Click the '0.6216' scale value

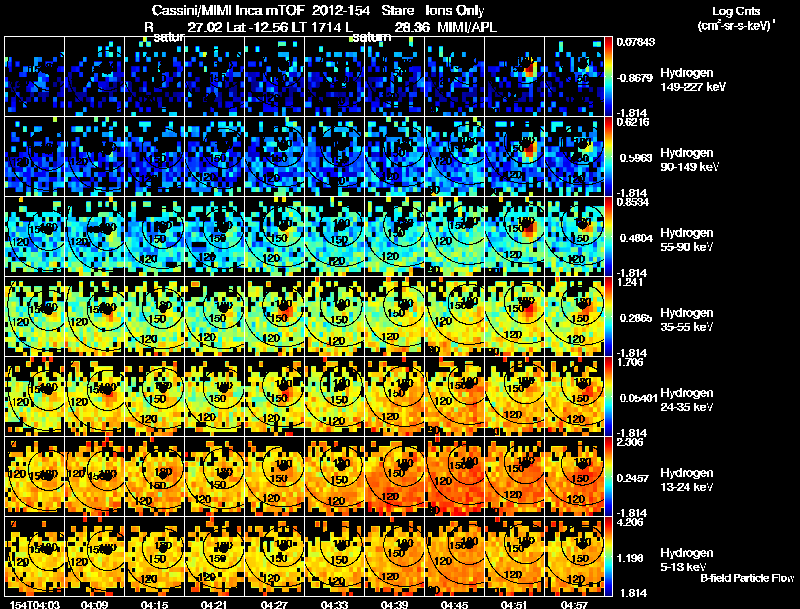click(633, 122)
